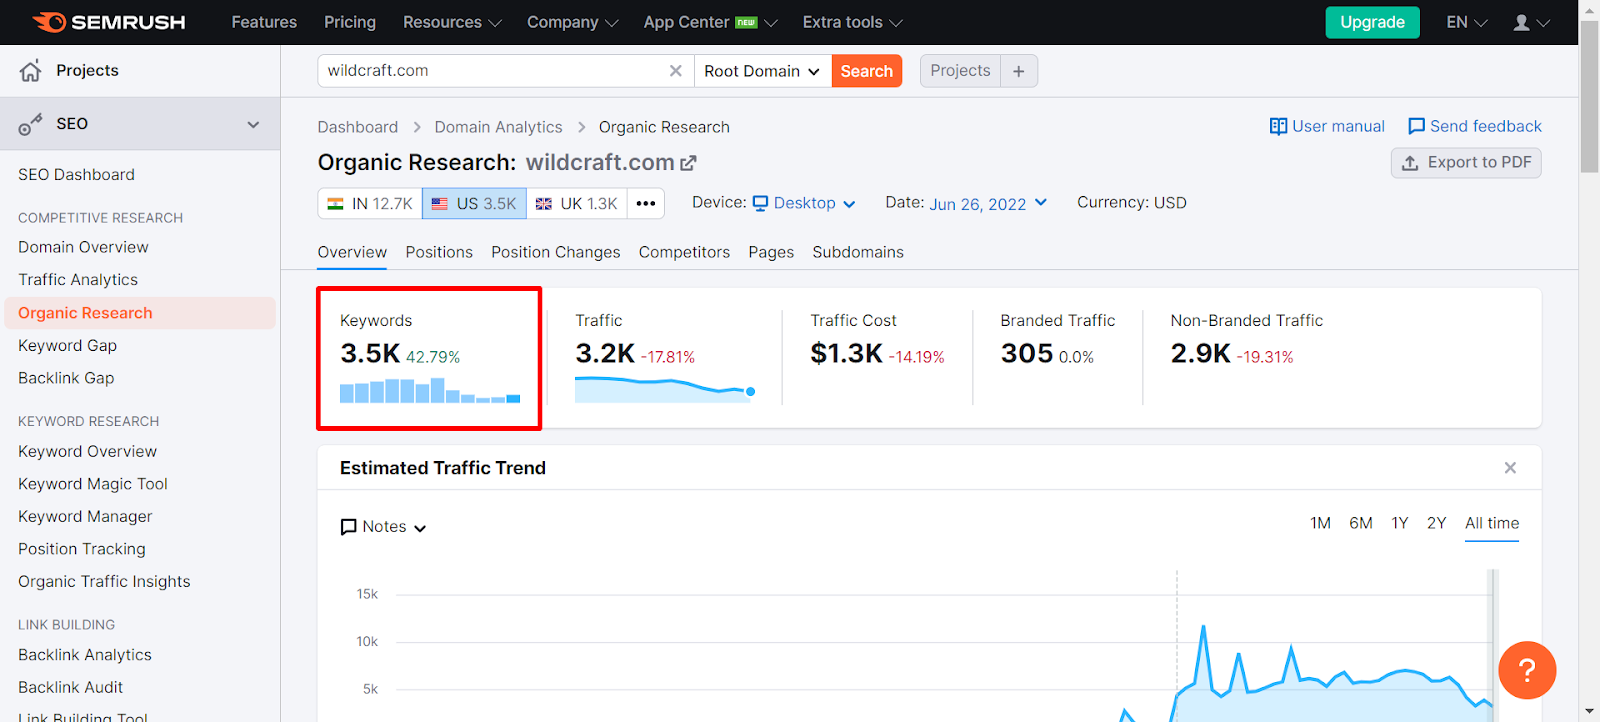The width and height of the screenshot is (1600, 722).
Task: Open the user account icon menu
Action: tap(1531, 22)
